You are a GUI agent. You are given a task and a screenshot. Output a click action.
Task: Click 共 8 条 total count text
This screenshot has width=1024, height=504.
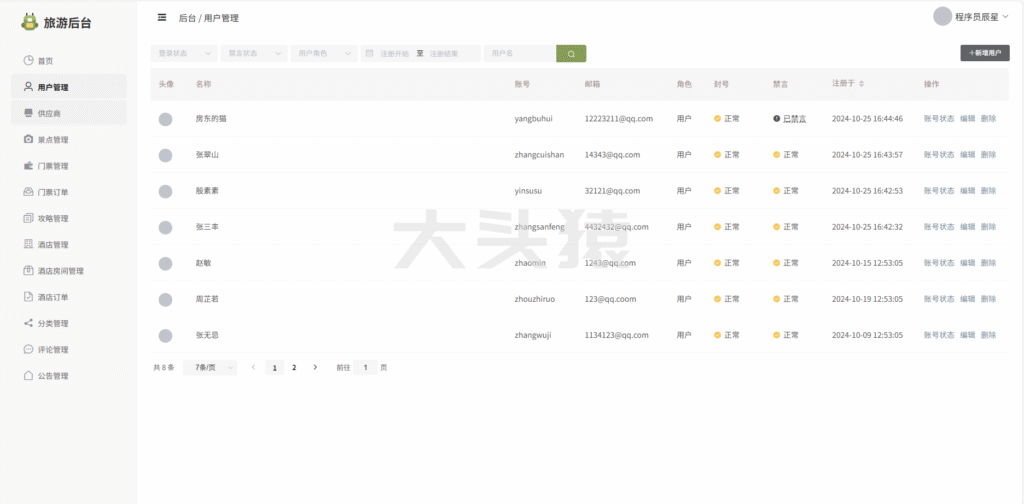tap(164, 368)
